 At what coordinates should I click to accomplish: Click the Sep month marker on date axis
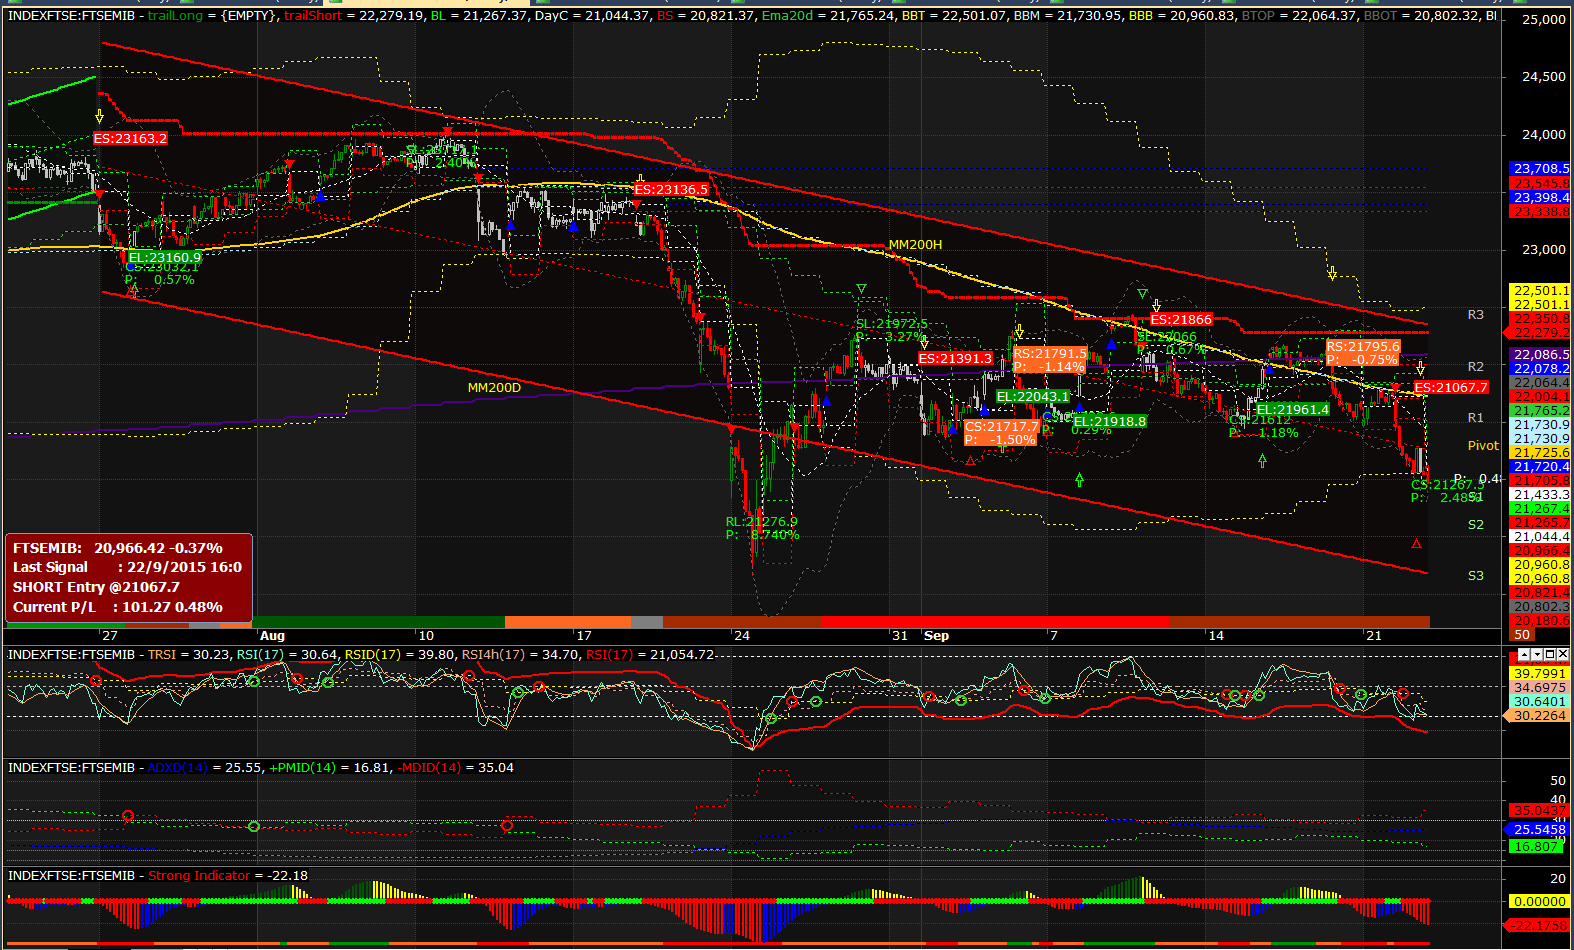coord(937,636)
